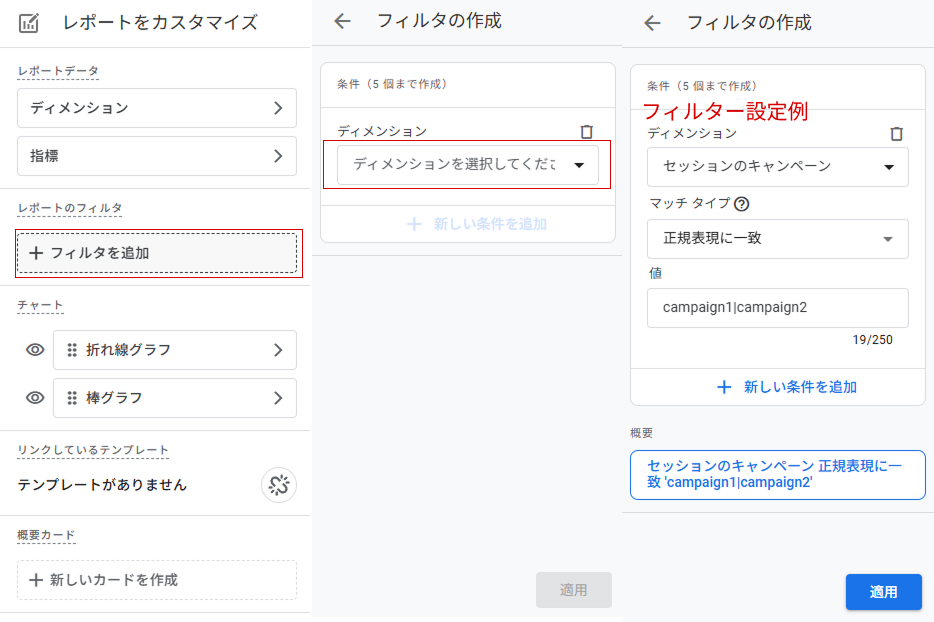
Task: Grab the 棒グラフ drag handle icon
Action: coord(72,398)
